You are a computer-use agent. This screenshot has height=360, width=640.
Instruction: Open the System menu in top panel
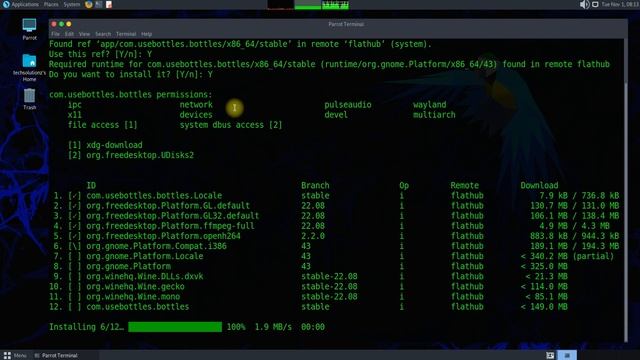coord(72,4)
